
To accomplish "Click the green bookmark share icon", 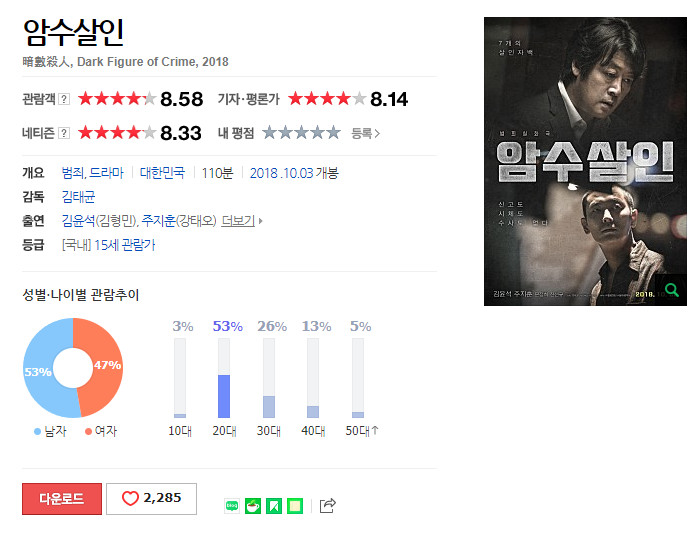I will pyautogui.click(x=274, y=506).
